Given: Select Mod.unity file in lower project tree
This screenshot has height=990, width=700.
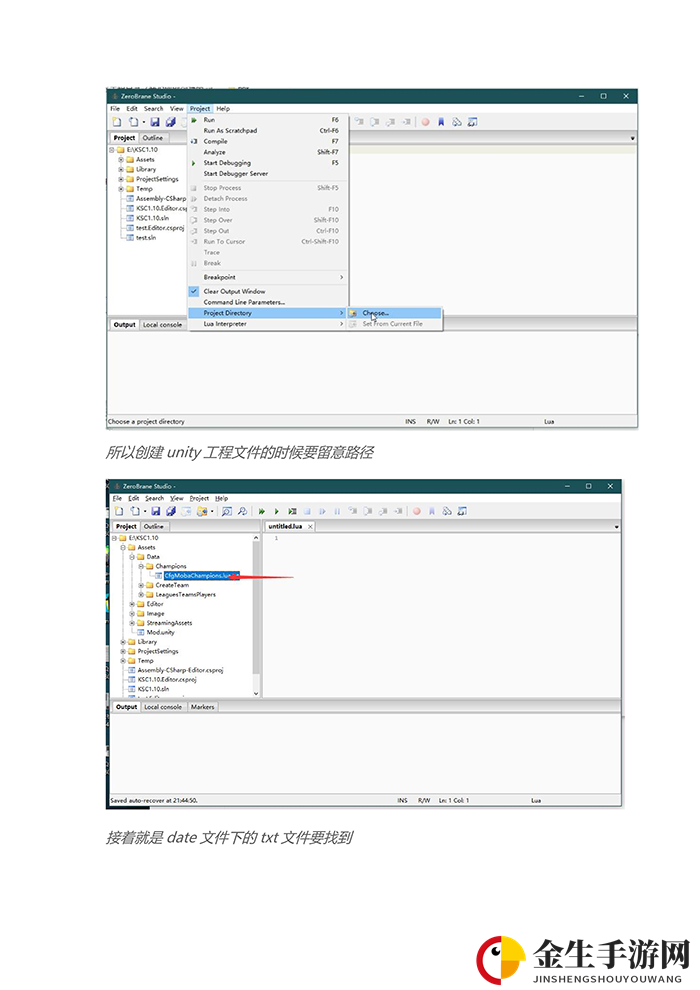Looking at the screenshot, I should [160, 633].
